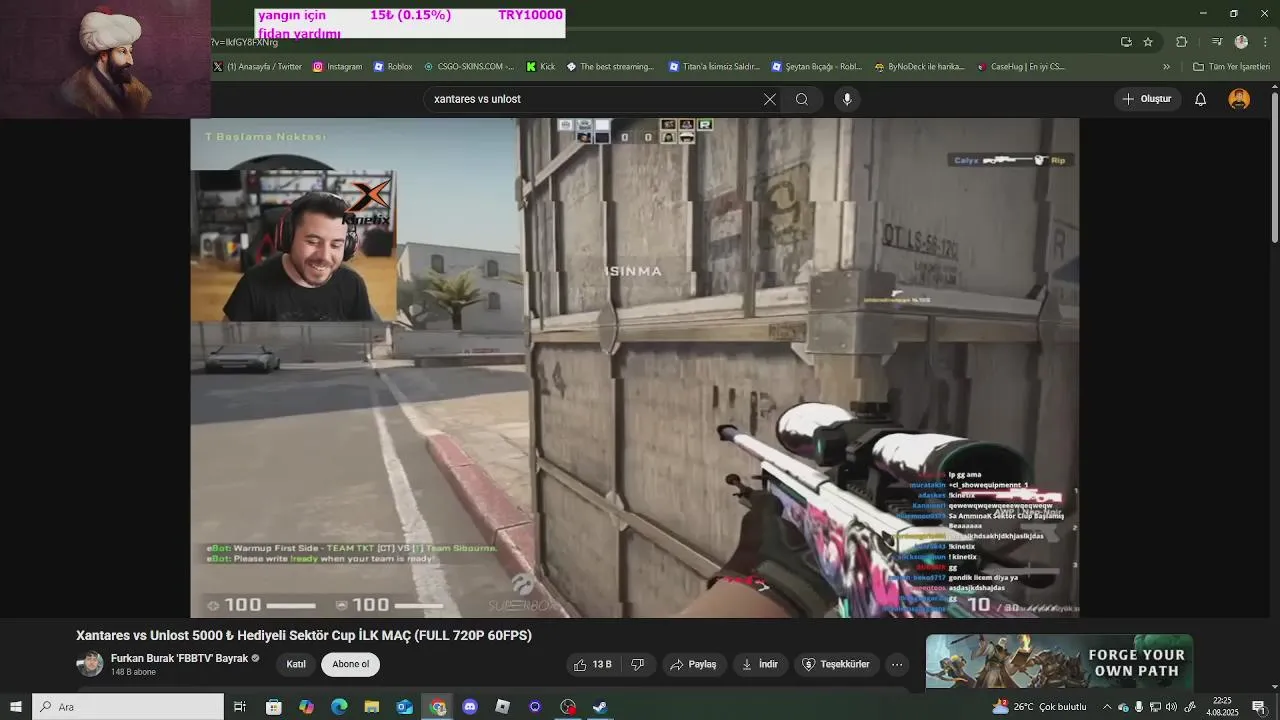The width and height of the screenshot is (1280, 720).
Task: Open the Forge Your Own Path ad banner
Action: click(1059, 661)
